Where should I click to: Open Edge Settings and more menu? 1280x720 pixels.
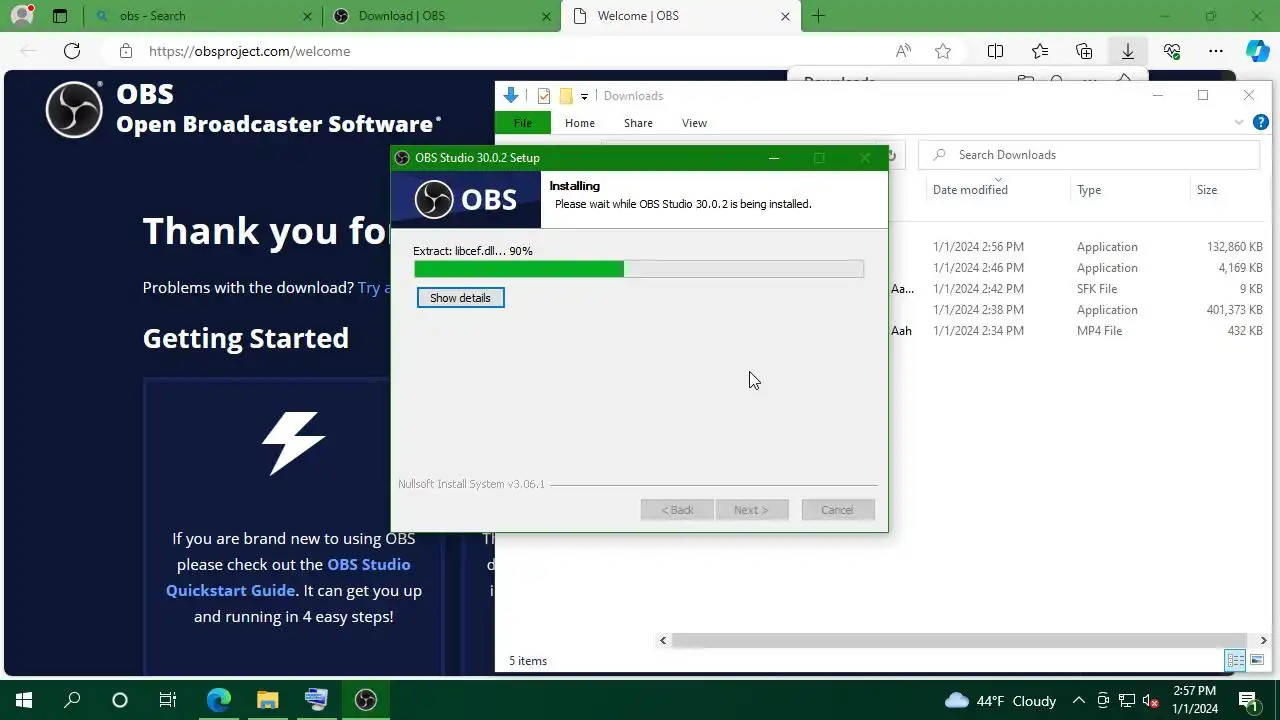point(1216,51)
